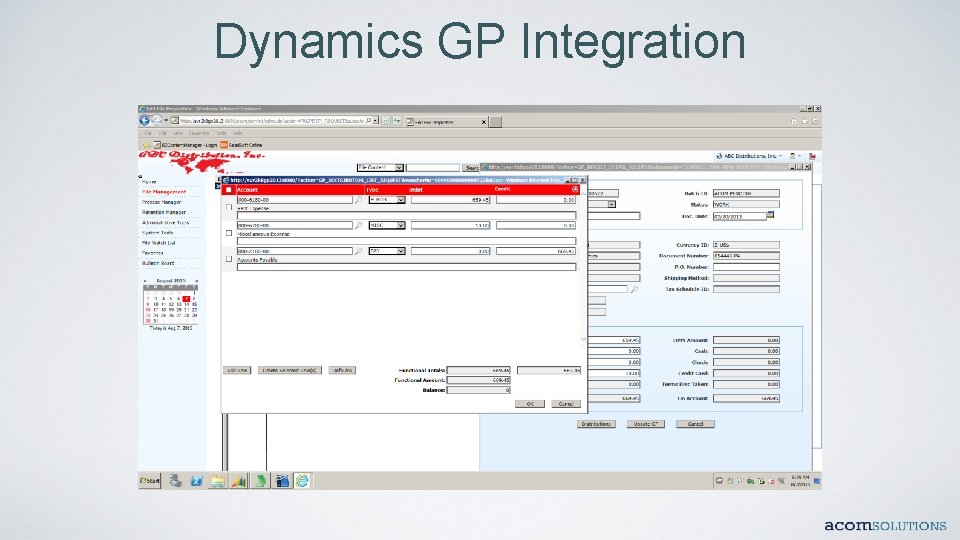
Task: Open the calendar icon beside Doc. Date
Action: (x=770, y=215)
